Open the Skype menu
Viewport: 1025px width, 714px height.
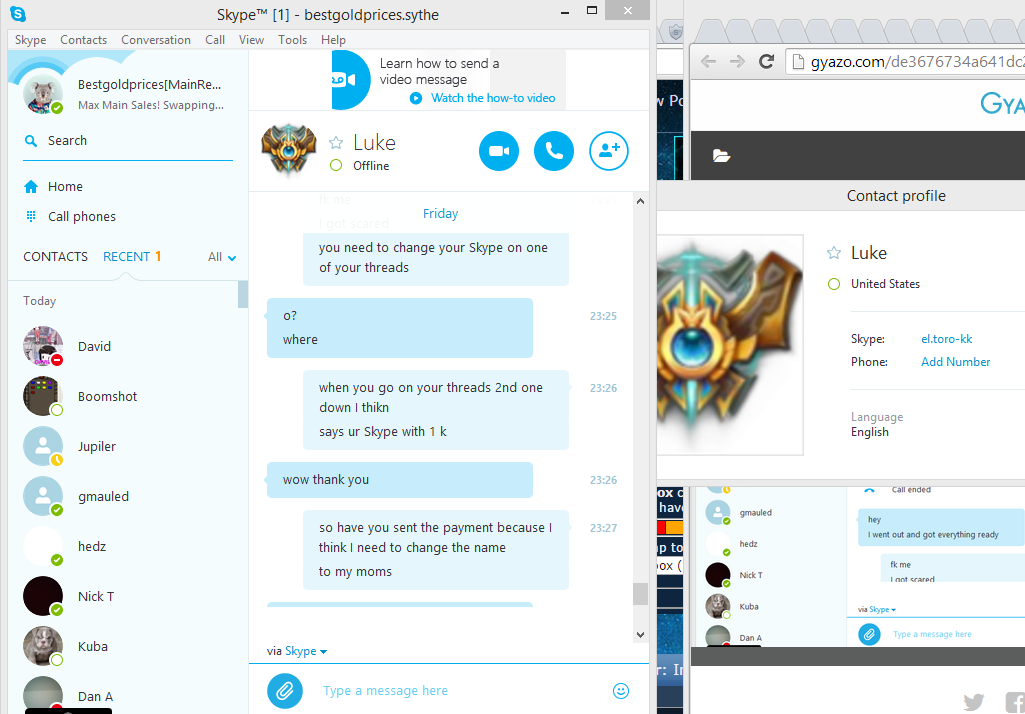click(31, 40)
